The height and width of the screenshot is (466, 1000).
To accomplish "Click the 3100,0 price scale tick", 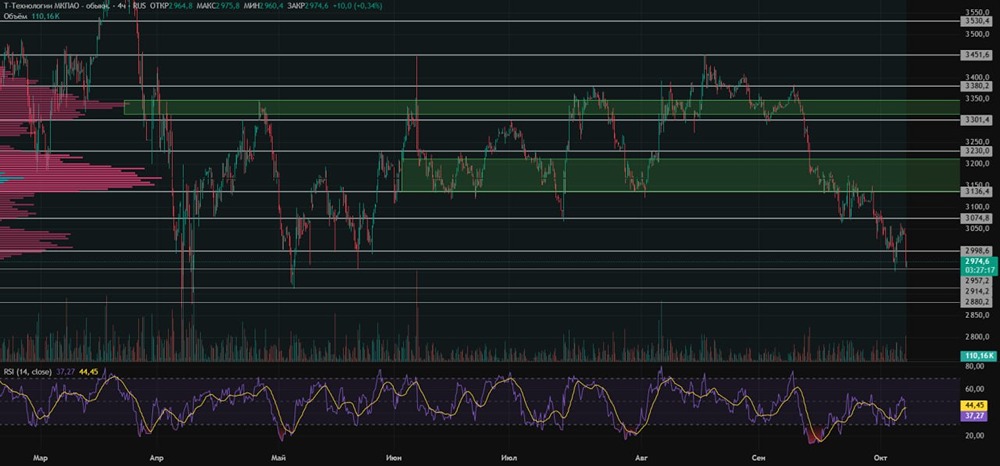I will click(x=977, y=207).
